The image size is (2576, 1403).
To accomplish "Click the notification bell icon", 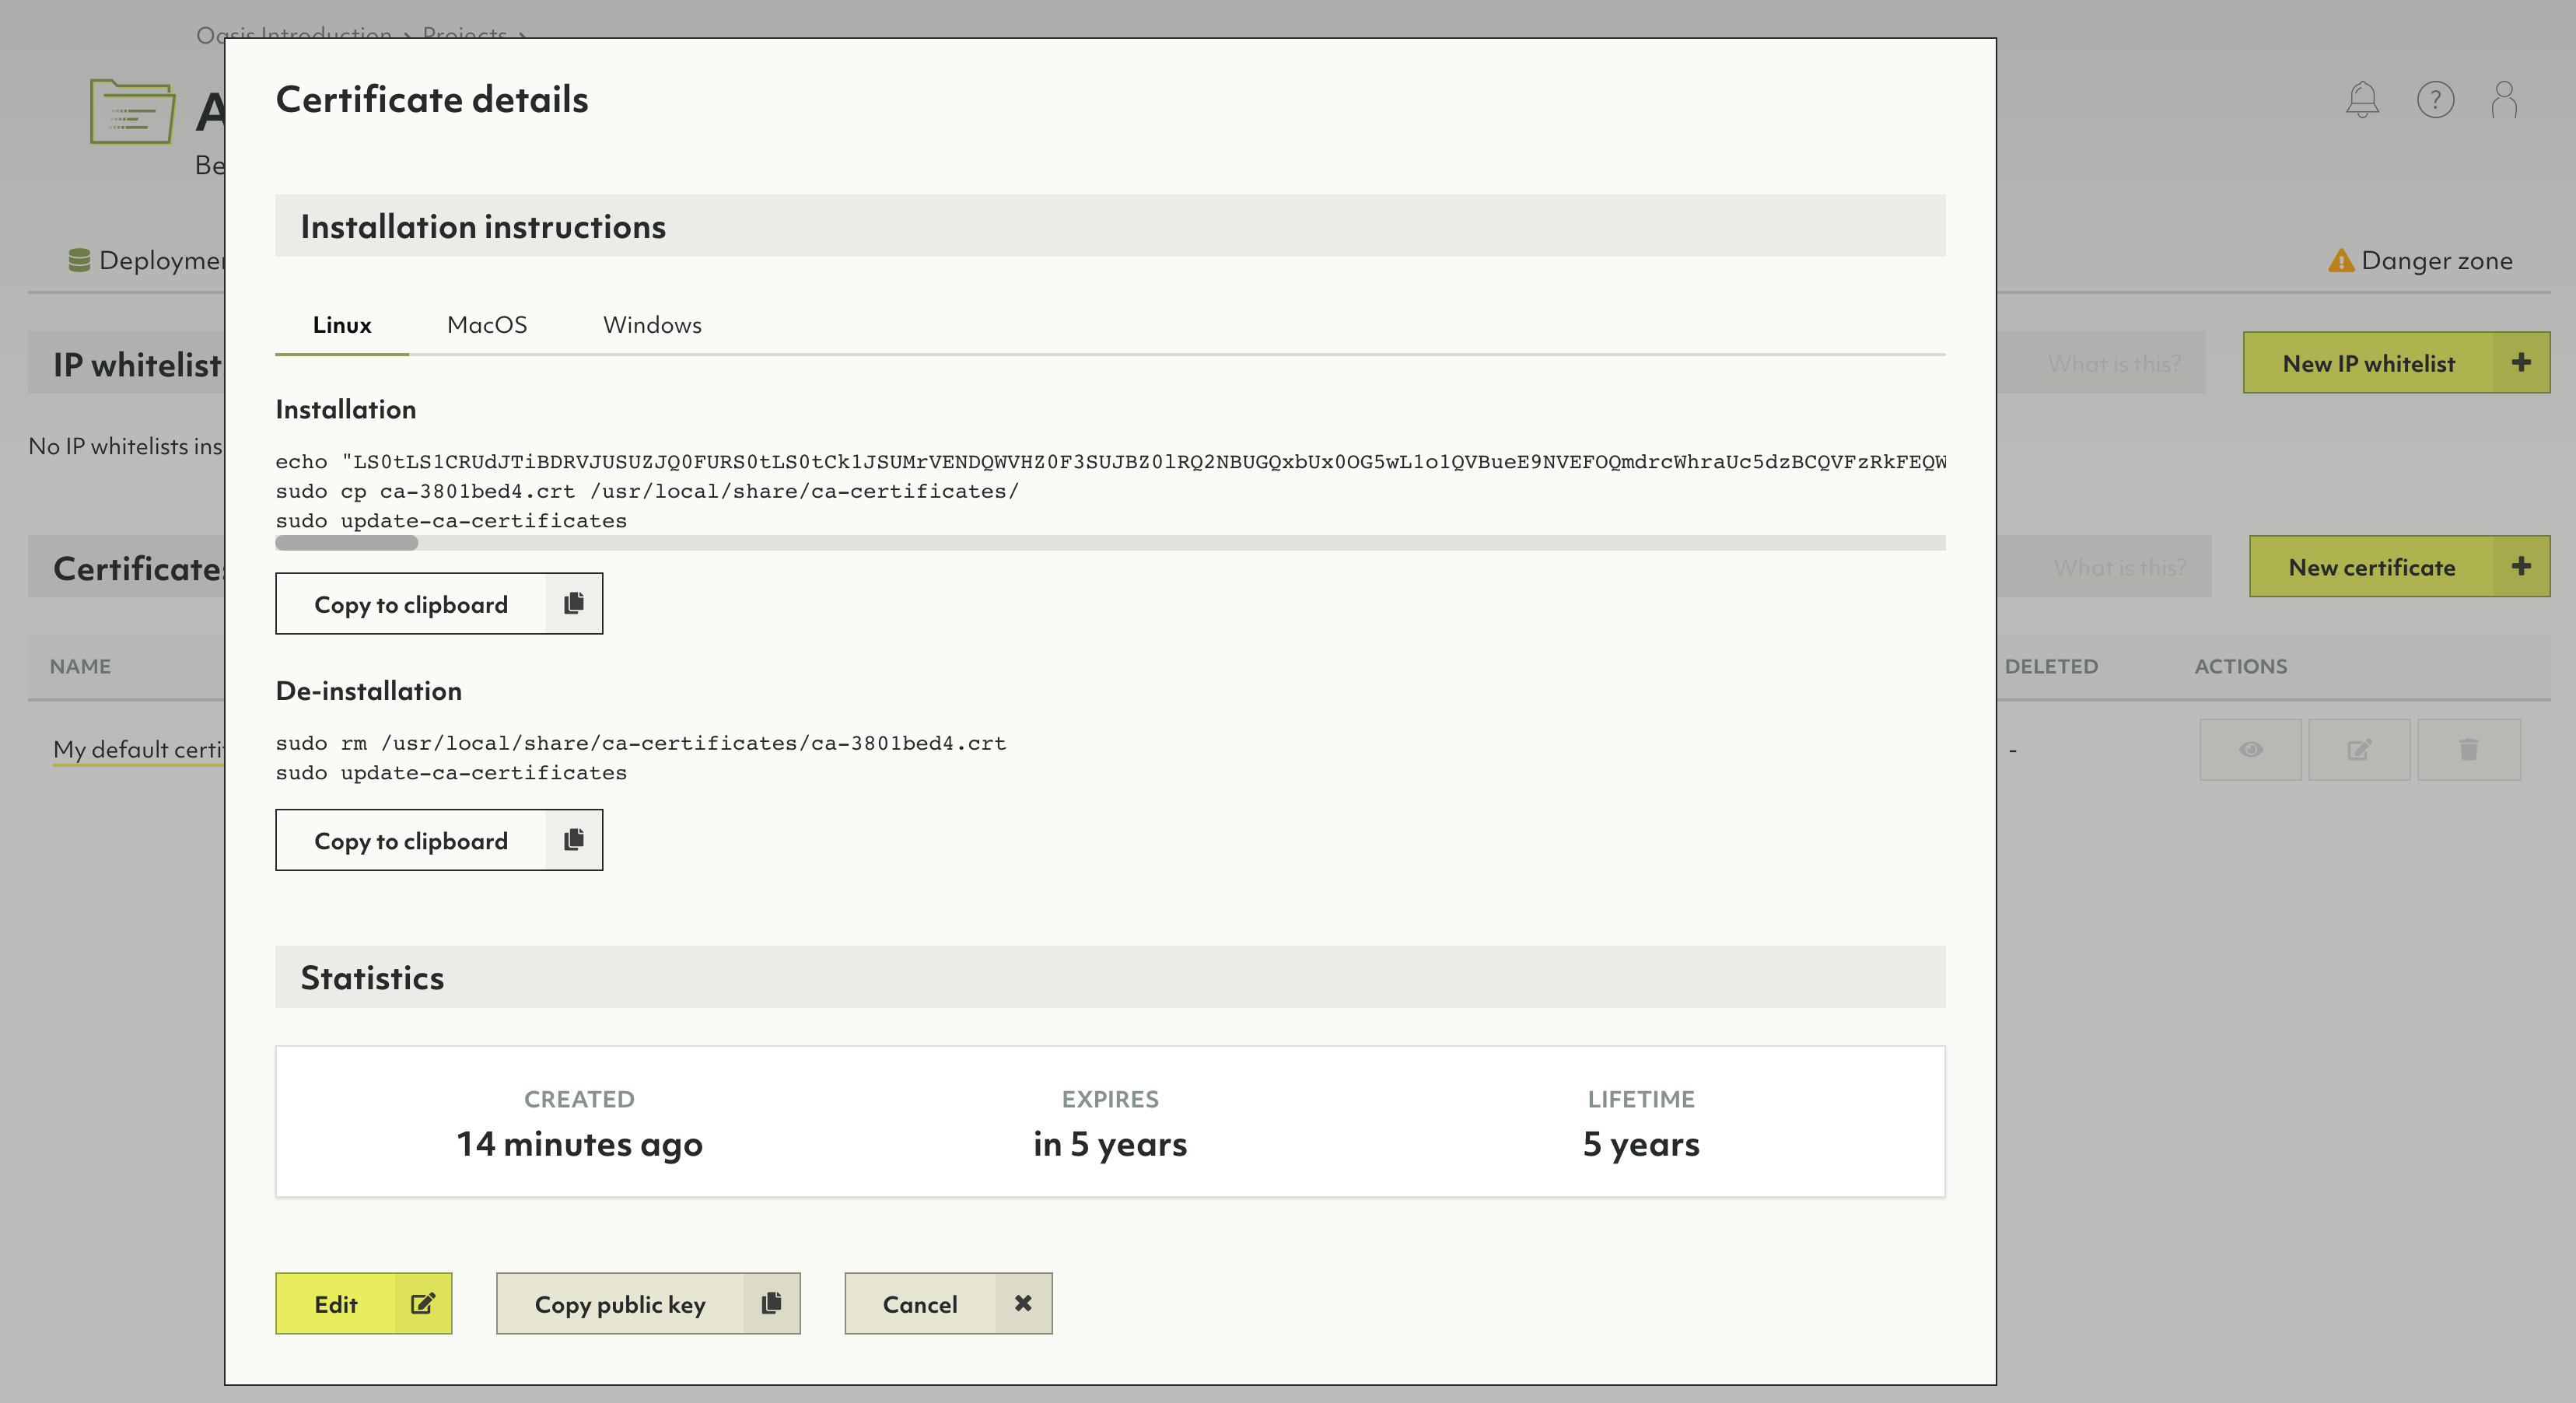I will pos(2362,100).
